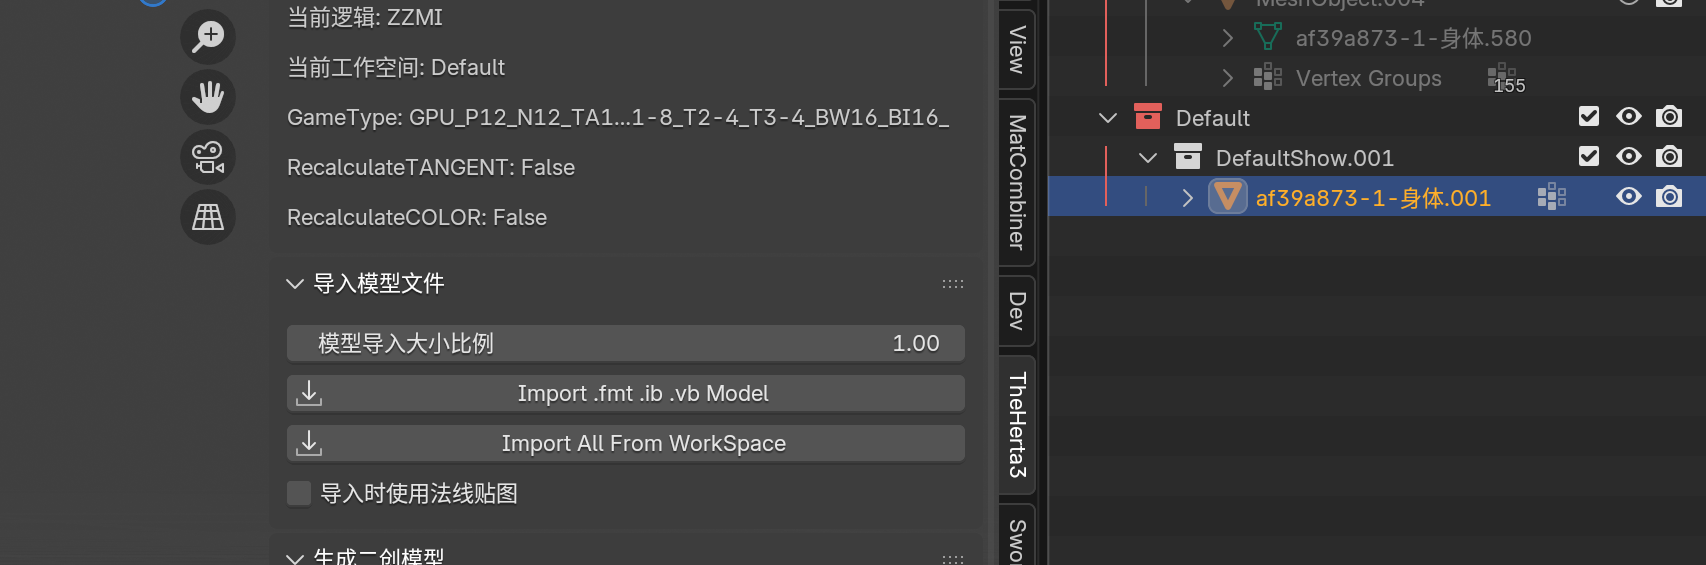Open the MatCombiner sidebar tab
The width and height of the screenshot is (1706, 565).
(x=1017, y=181)
